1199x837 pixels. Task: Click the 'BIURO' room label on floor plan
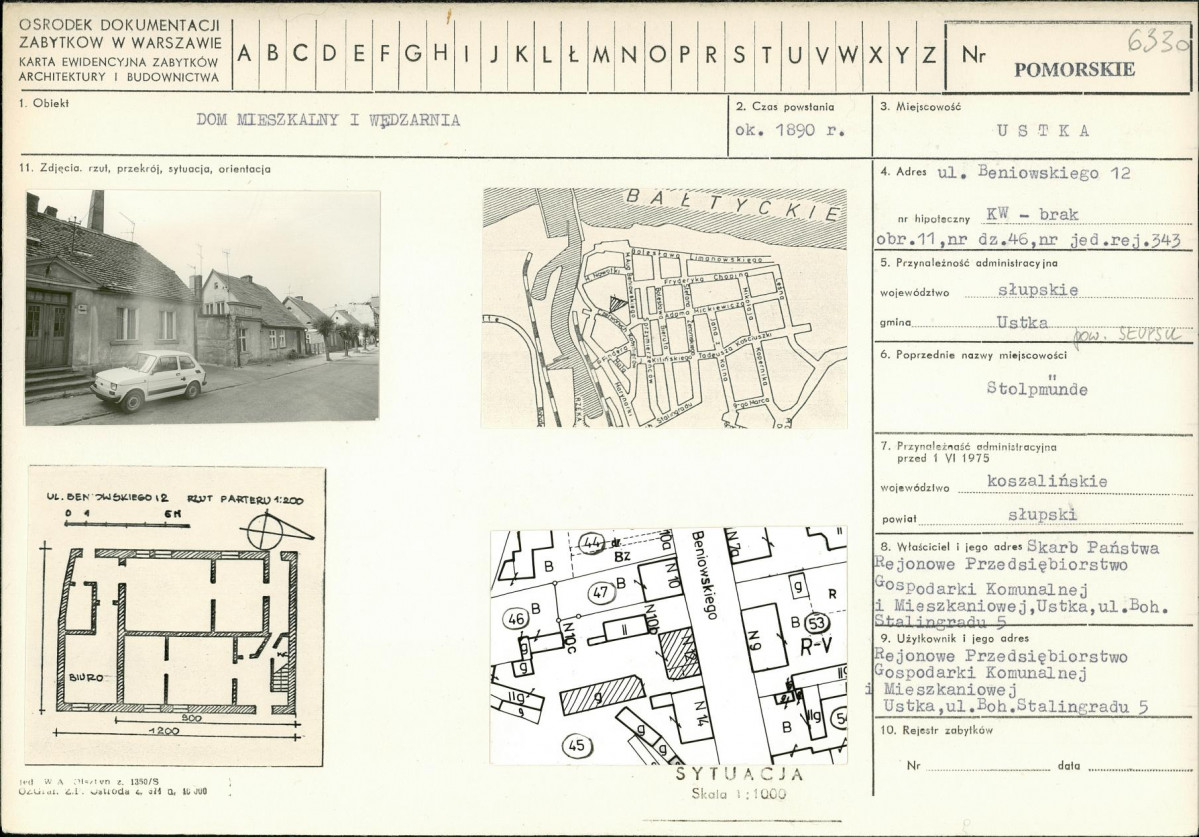coord(86,677)
